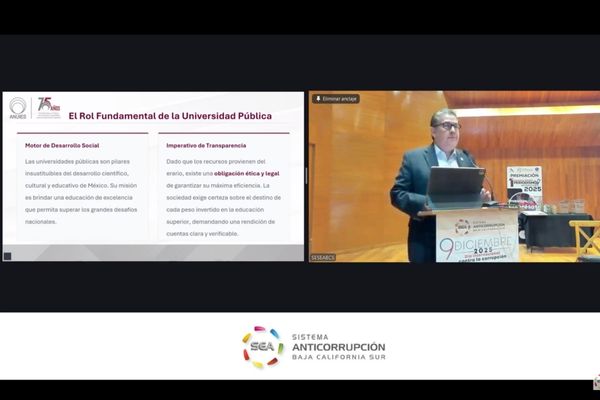Click the laptop on the podium

coord(455,188)
